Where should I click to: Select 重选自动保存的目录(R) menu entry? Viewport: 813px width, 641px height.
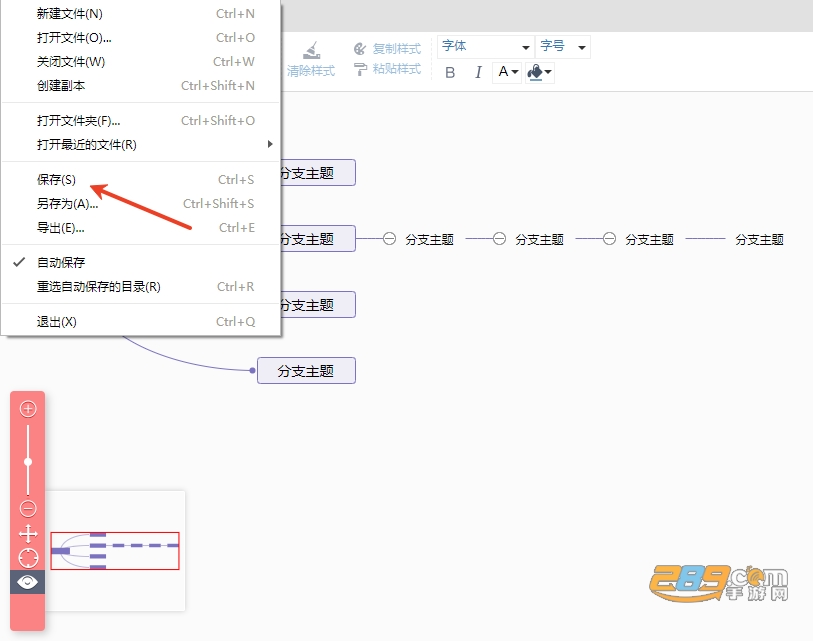141,286
